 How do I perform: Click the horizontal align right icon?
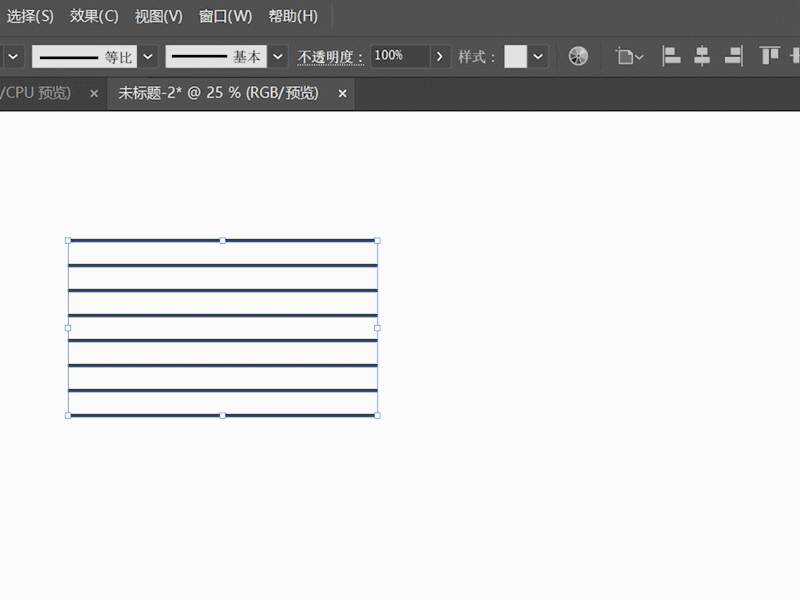pyautogui.click(x=734, y=57)
